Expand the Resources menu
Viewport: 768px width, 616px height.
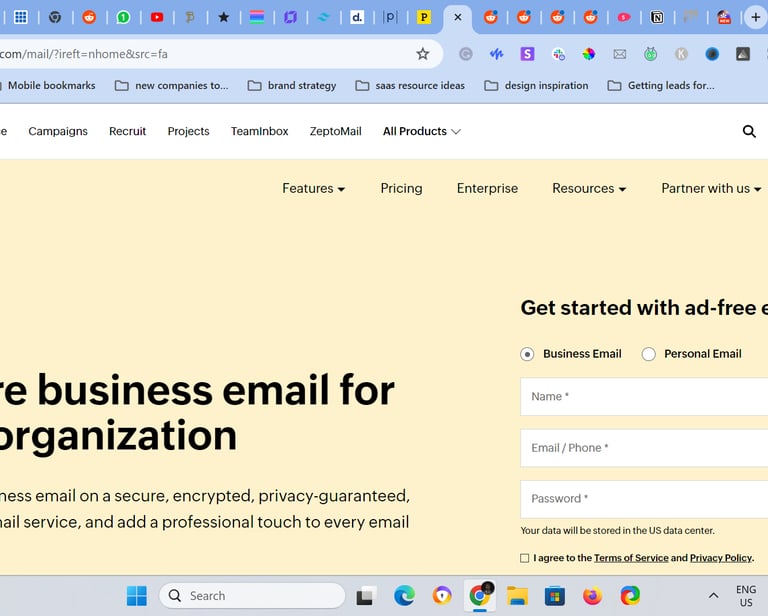point(589,189)
